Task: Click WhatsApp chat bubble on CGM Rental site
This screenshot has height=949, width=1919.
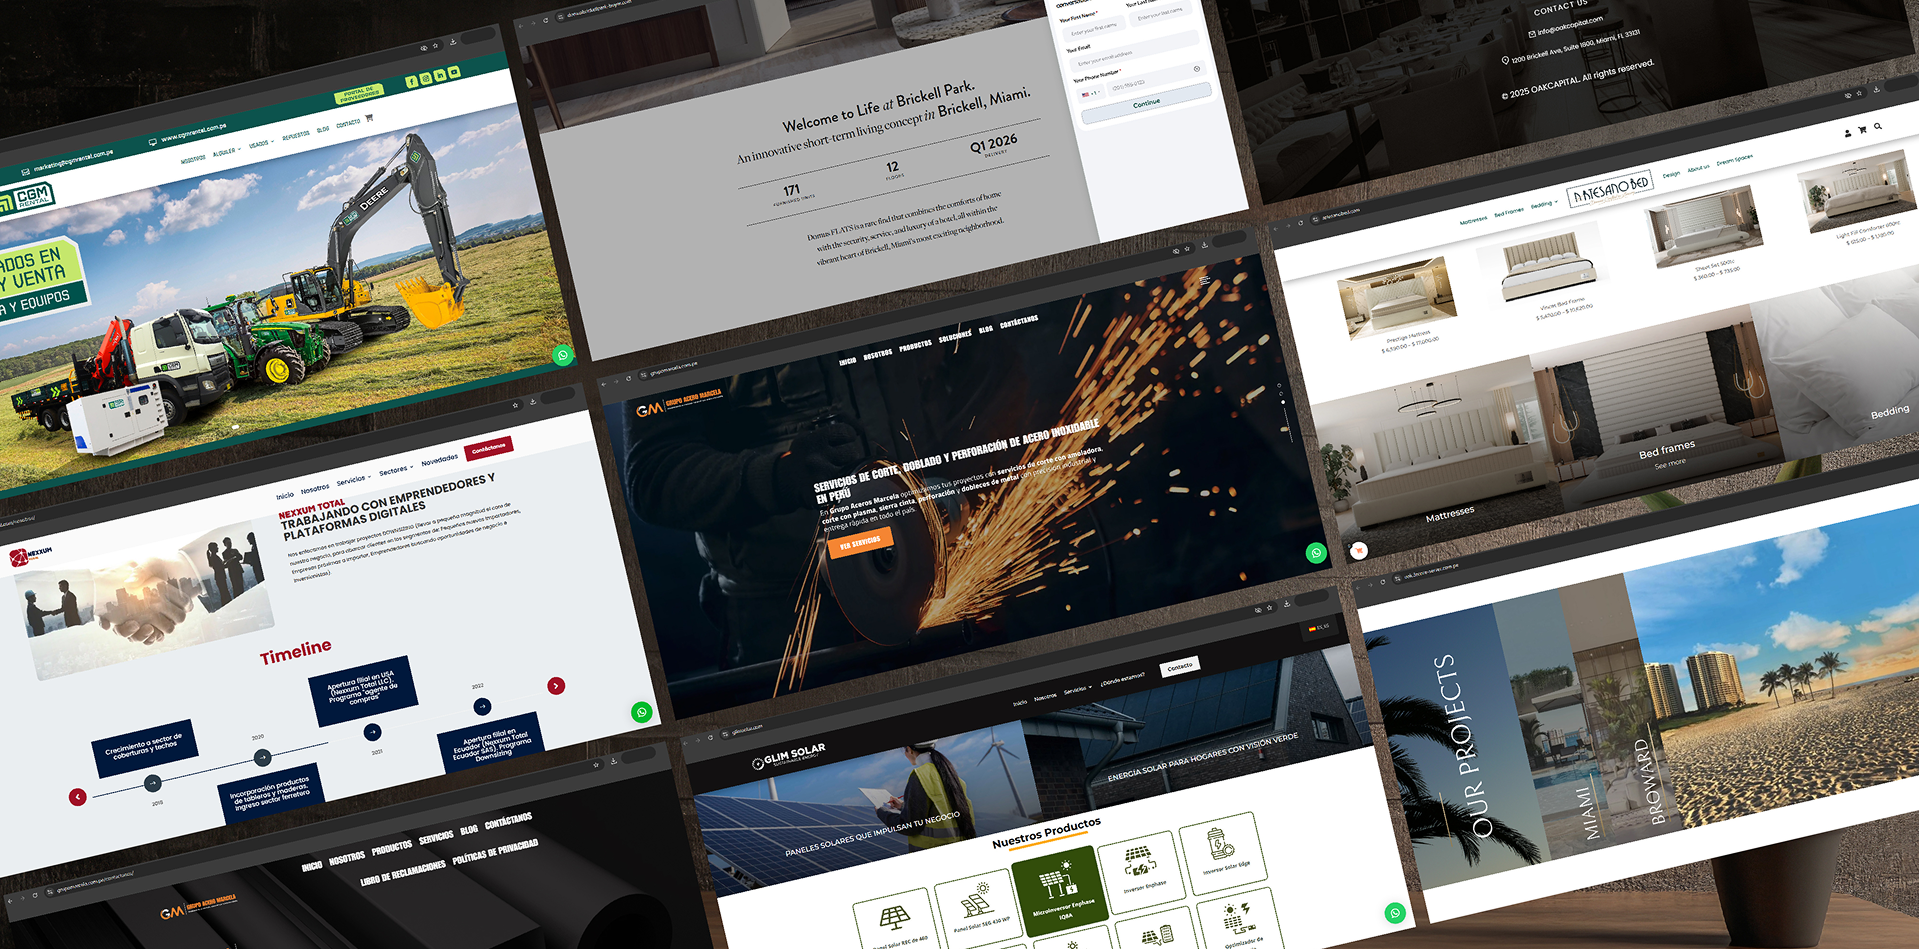Action: coord(563,355)
